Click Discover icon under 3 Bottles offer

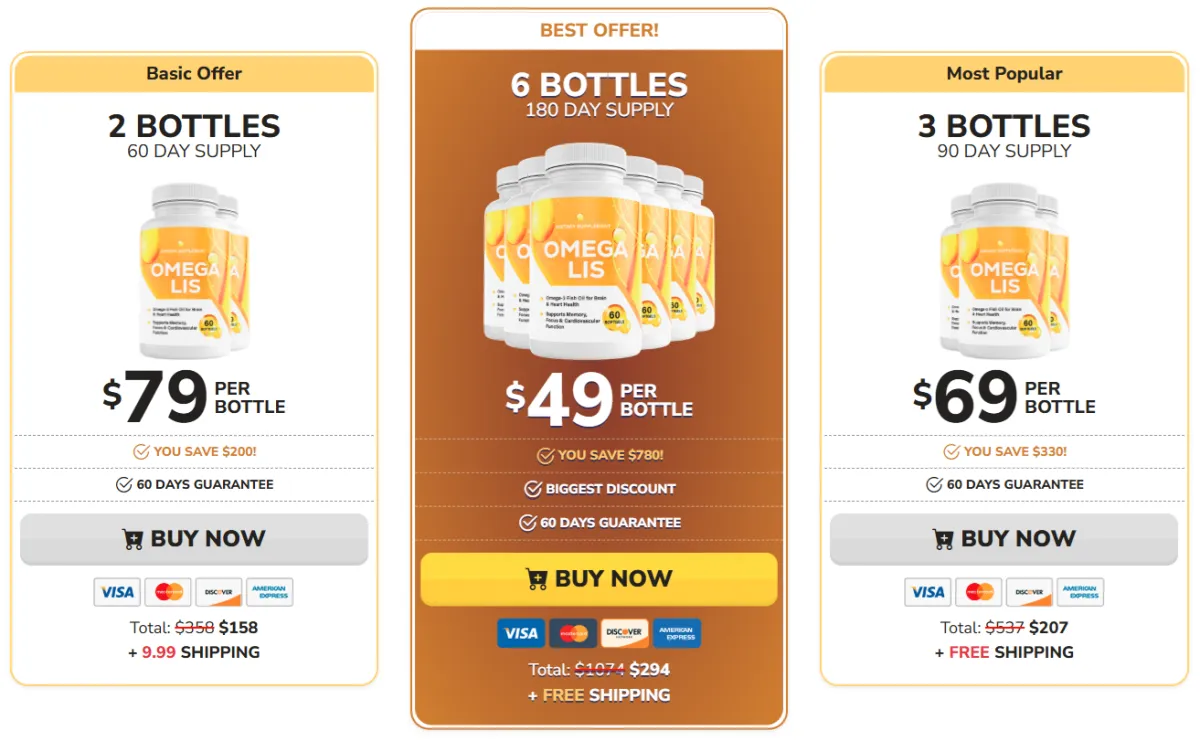(x=1029, y=592)
